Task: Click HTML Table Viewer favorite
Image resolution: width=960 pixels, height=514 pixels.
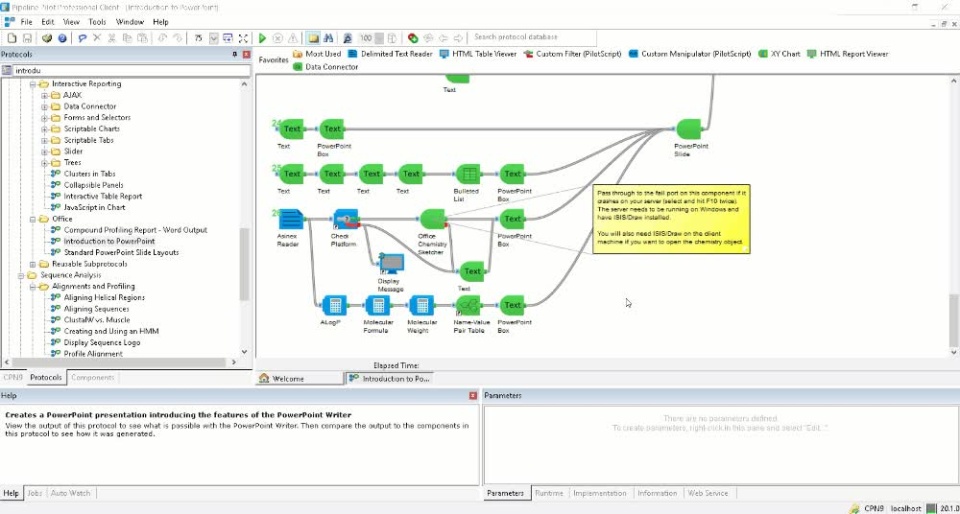Action: click(478, 54)
